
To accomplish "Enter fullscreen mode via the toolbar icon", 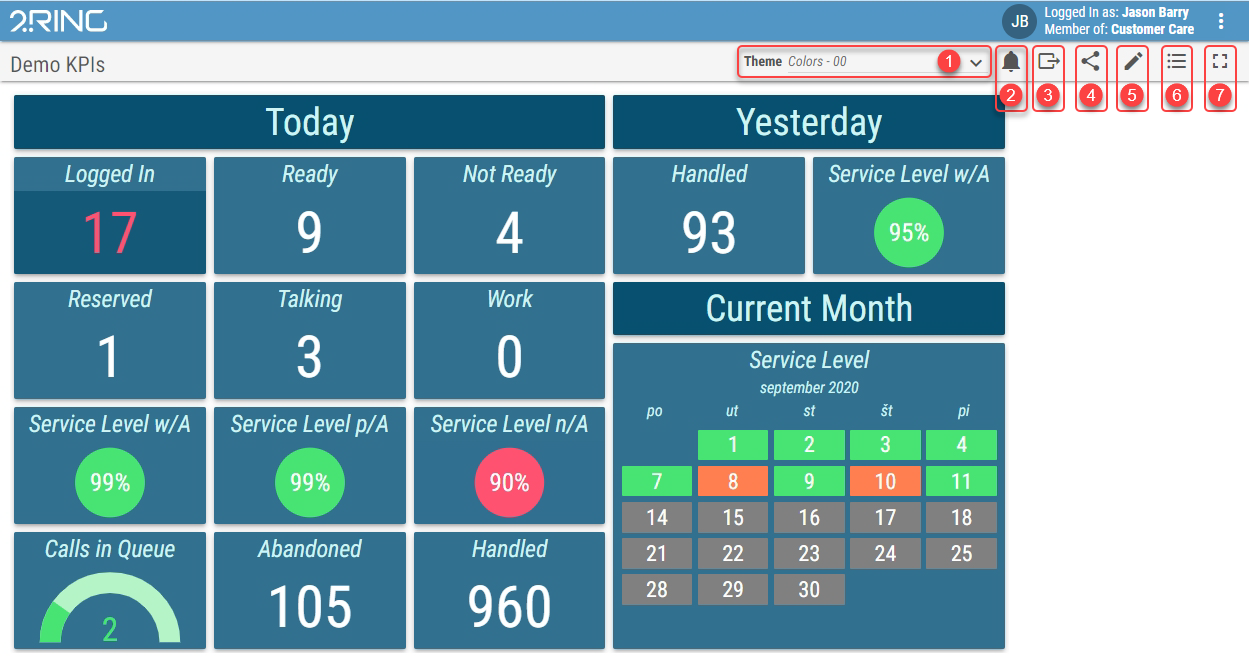I will click(x=1219, y=62).
